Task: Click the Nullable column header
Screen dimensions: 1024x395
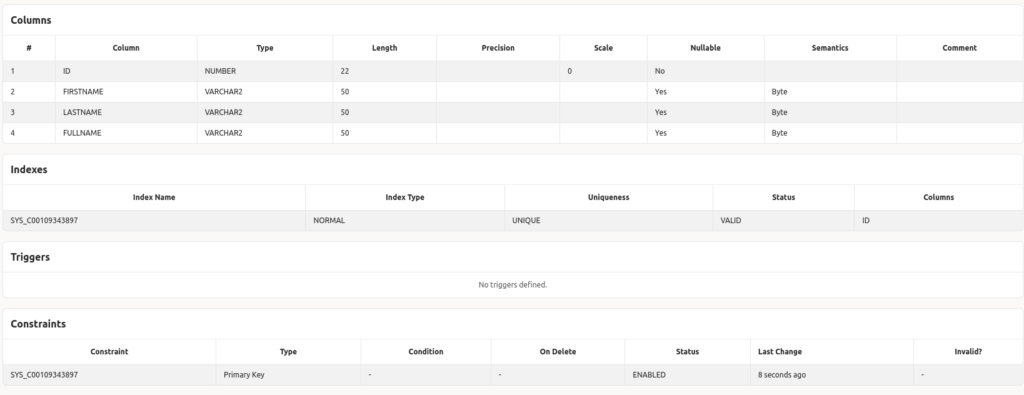Action: point(705,48)
